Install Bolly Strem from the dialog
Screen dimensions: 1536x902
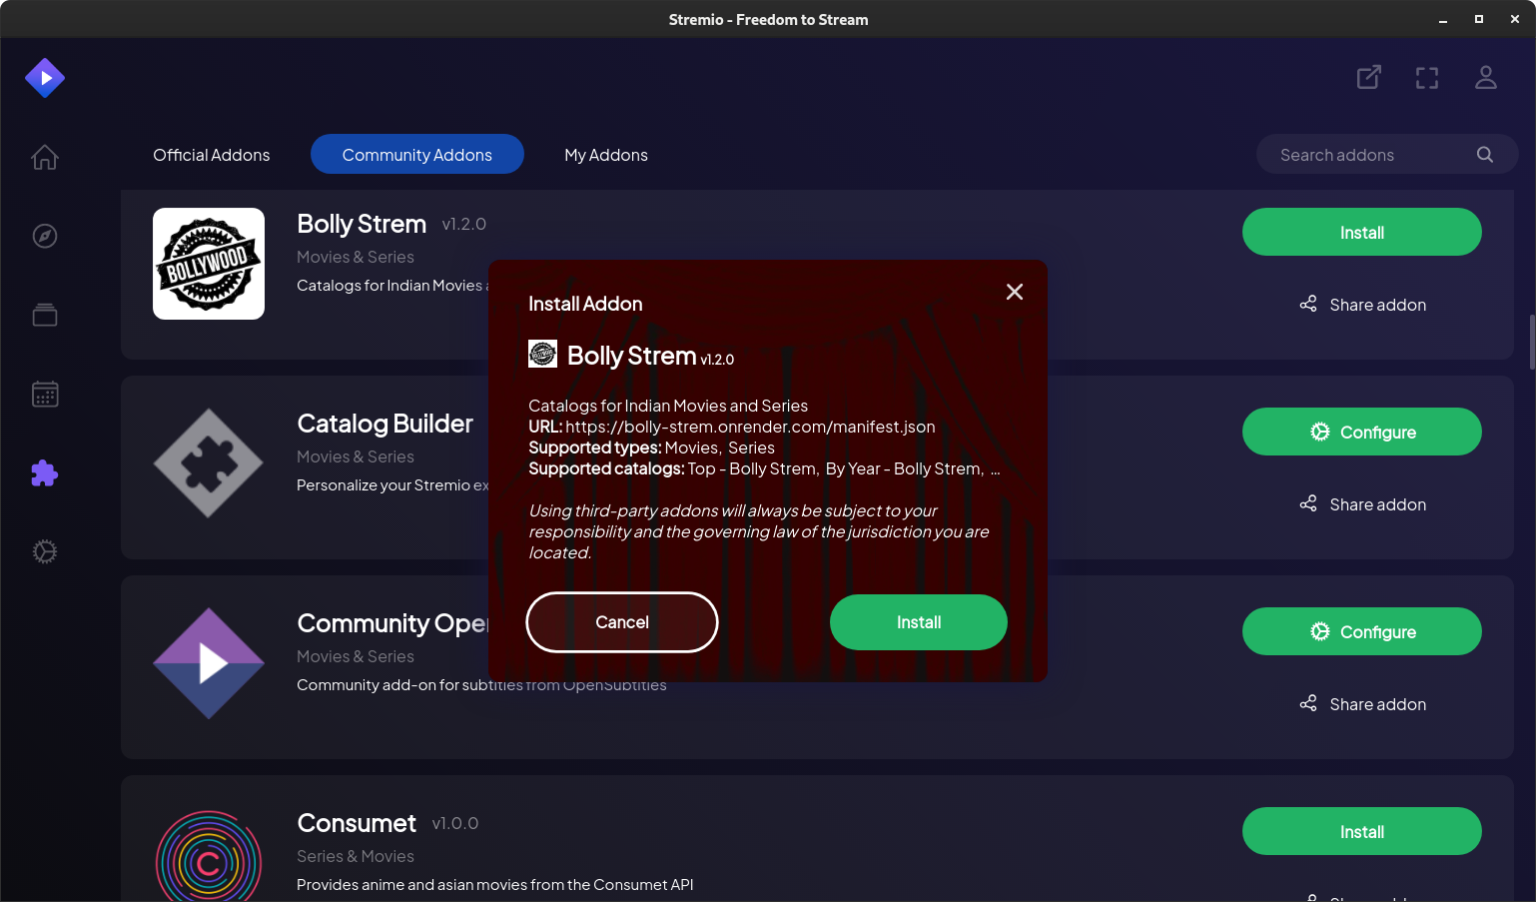coord(918,622)
